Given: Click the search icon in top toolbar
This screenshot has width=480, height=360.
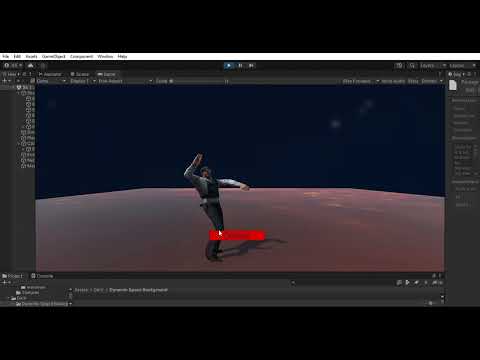Looking at the screenshot, I should click(413, 66).
